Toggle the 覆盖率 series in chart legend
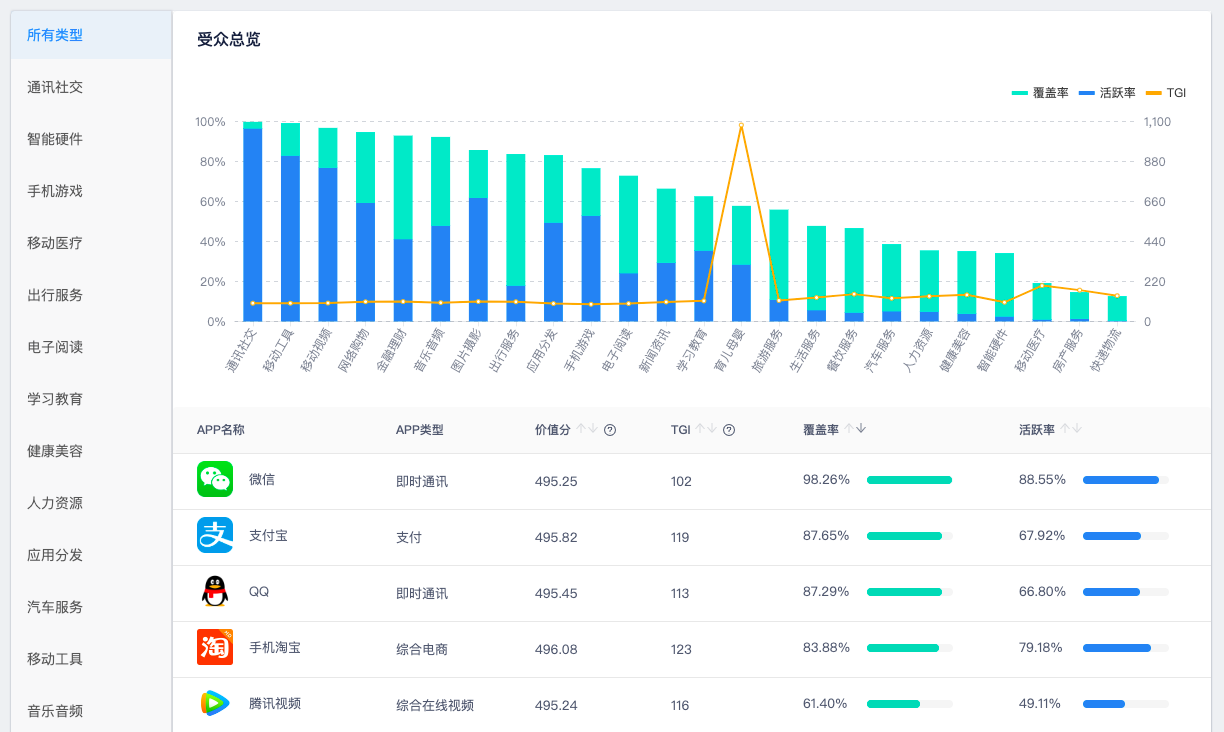This screenshot has height=732, width=1224. 1040,93
